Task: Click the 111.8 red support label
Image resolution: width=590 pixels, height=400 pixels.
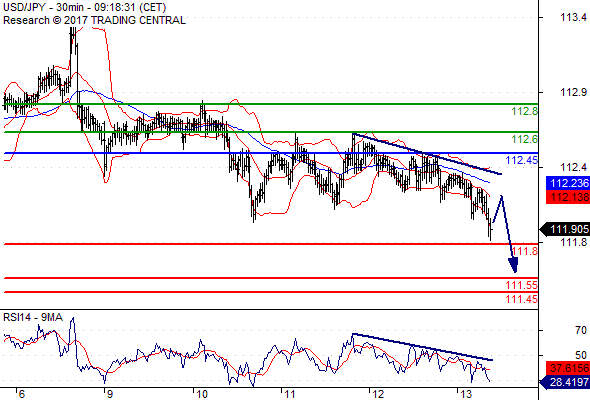Action: click(525, 251)
